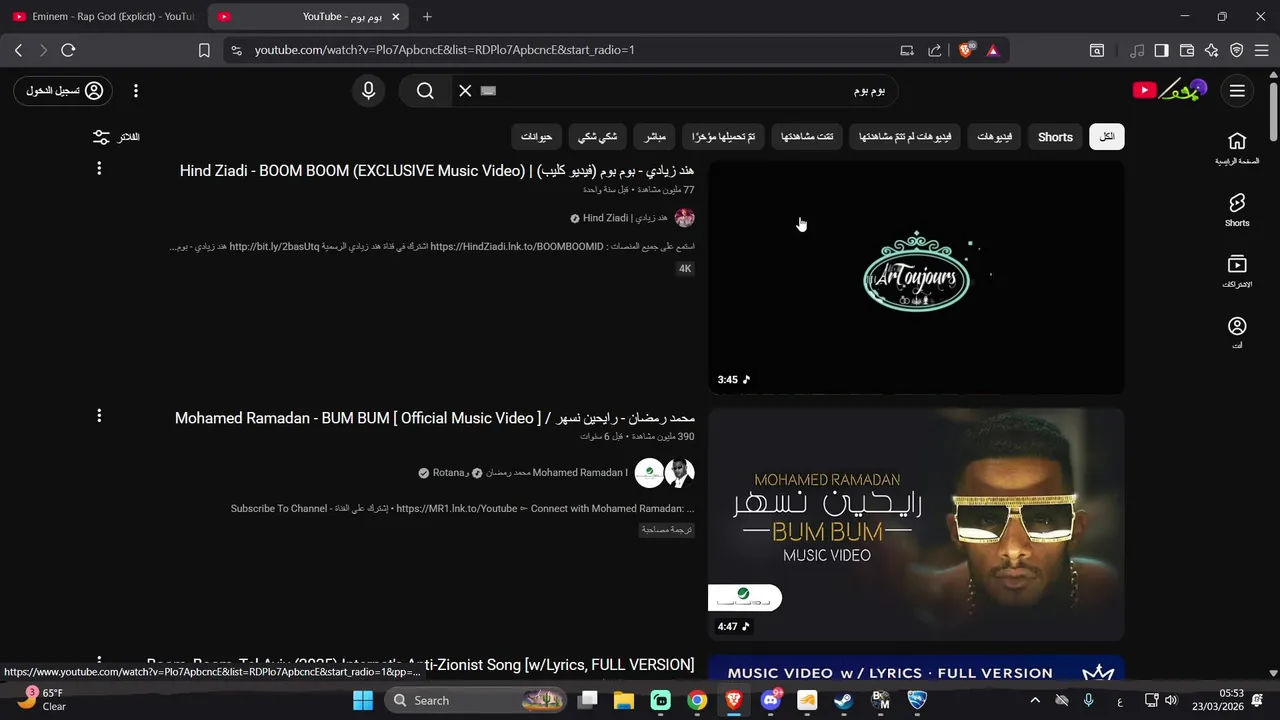Open the YouTube hamburger guide menu

pyautogui.click(x=1237, y=91)
